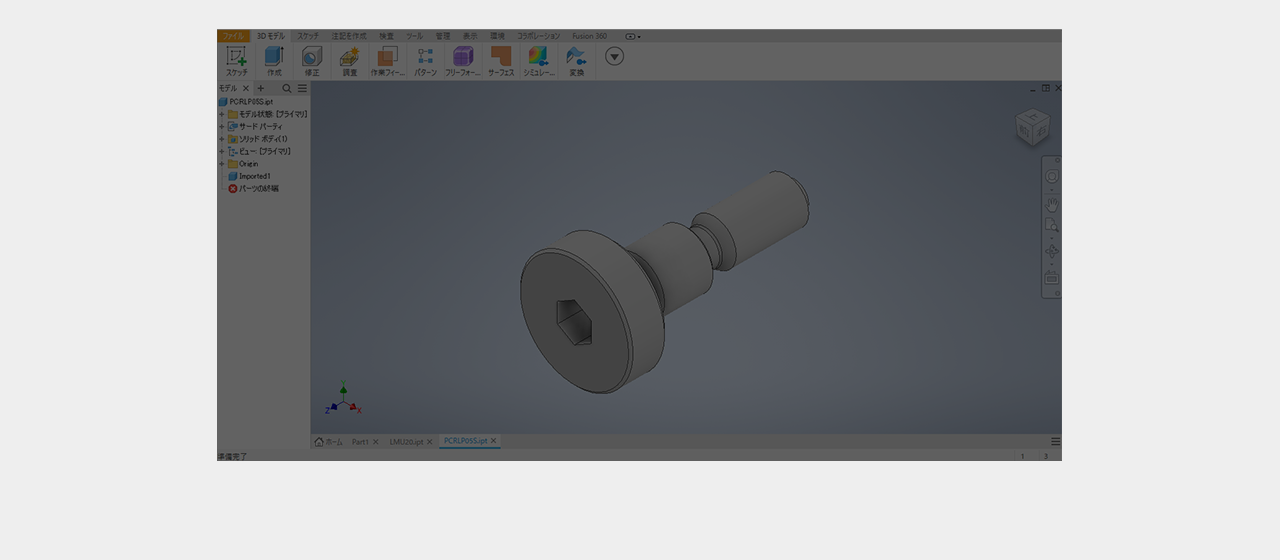Select the Pan hand tool in navigation bar
Screen dimensions: 1280x560
point(1052,204)
